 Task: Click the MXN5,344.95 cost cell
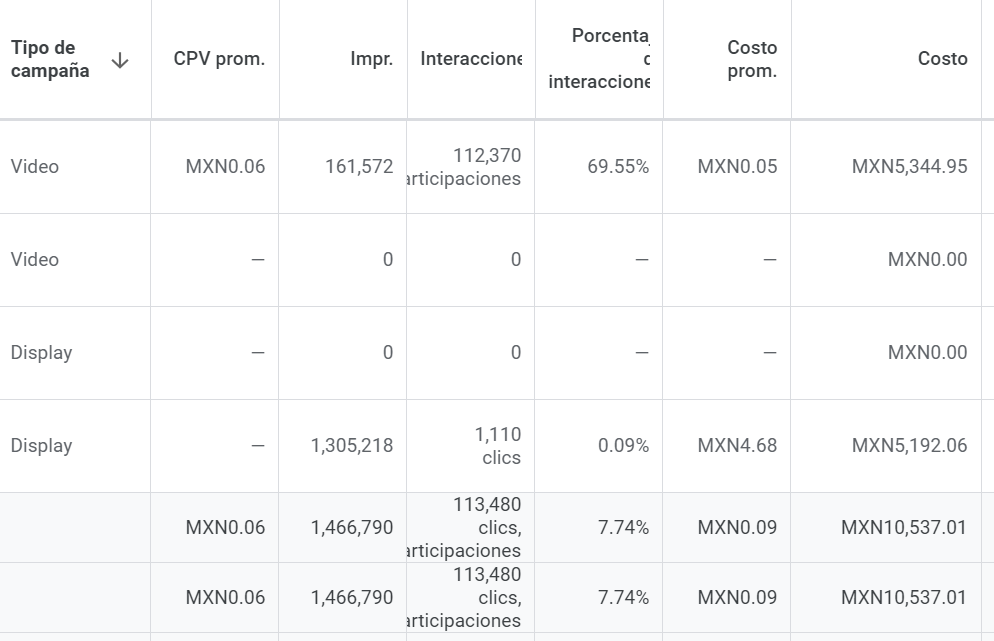(909, 167)
